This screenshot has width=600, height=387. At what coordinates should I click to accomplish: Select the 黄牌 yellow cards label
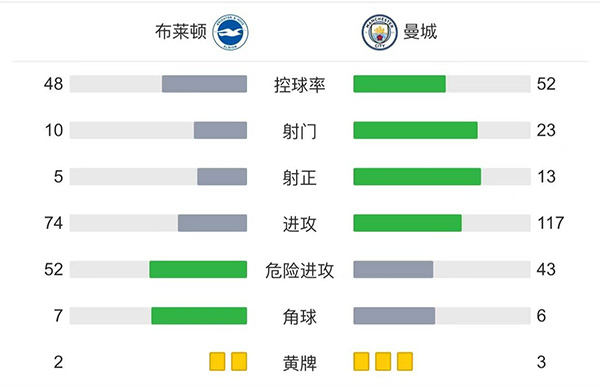point(300,363)
